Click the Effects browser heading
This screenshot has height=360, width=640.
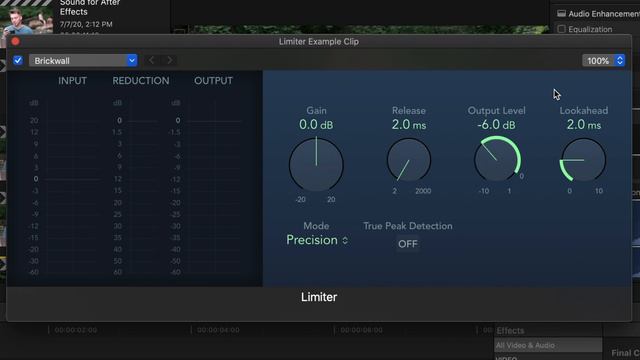pyautogui.click(x=510, y=331)
